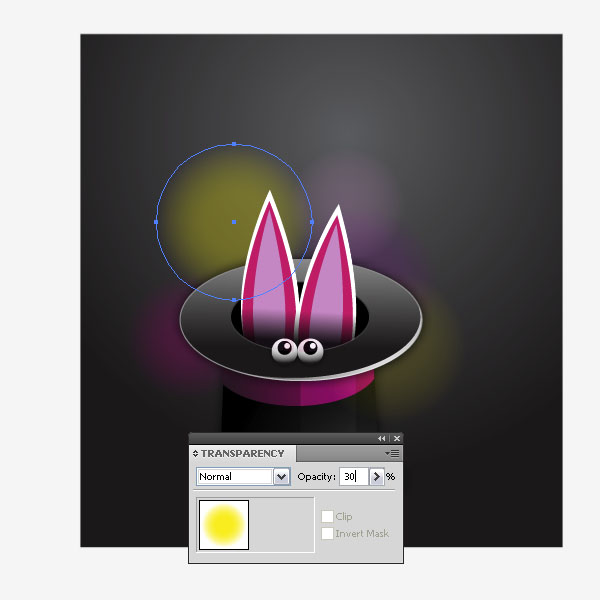The width and height of the screenshot is (600, 600).
Task: Select the Transparency panel tab
Action: click(x=242, y=453)
